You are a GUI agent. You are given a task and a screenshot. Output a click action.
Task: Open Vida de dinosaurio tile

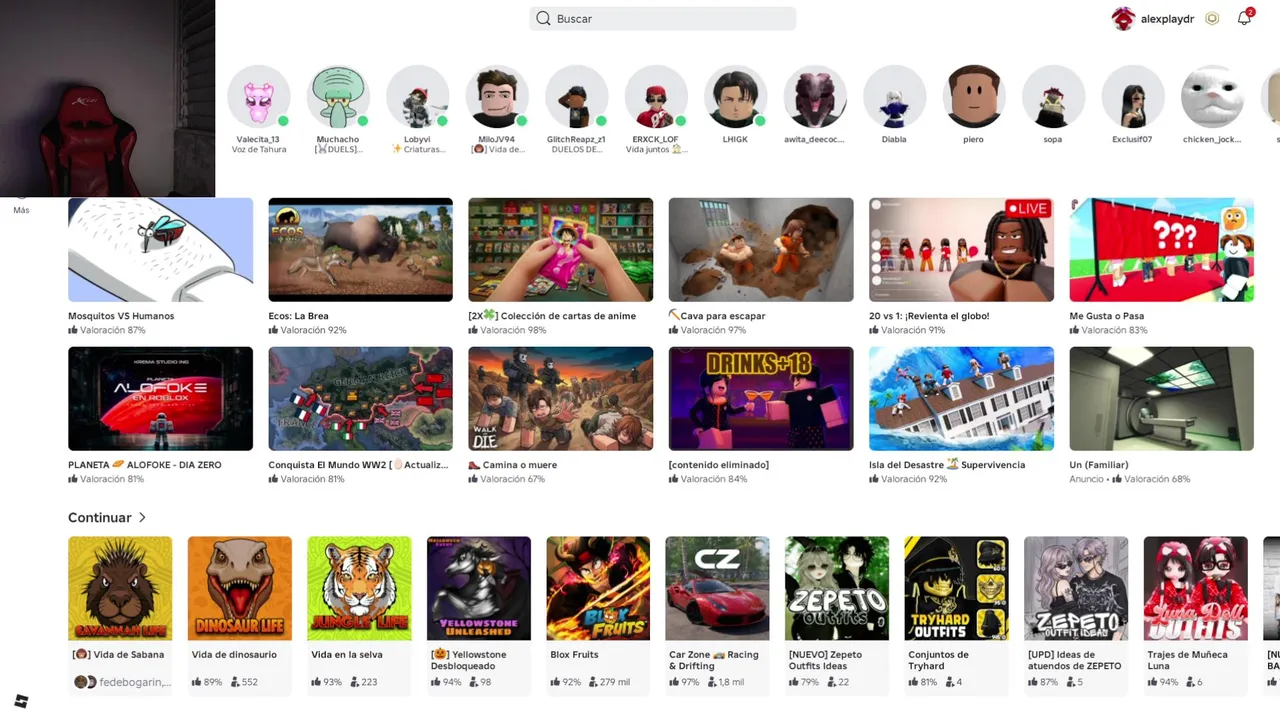click(x=240, y=614)
